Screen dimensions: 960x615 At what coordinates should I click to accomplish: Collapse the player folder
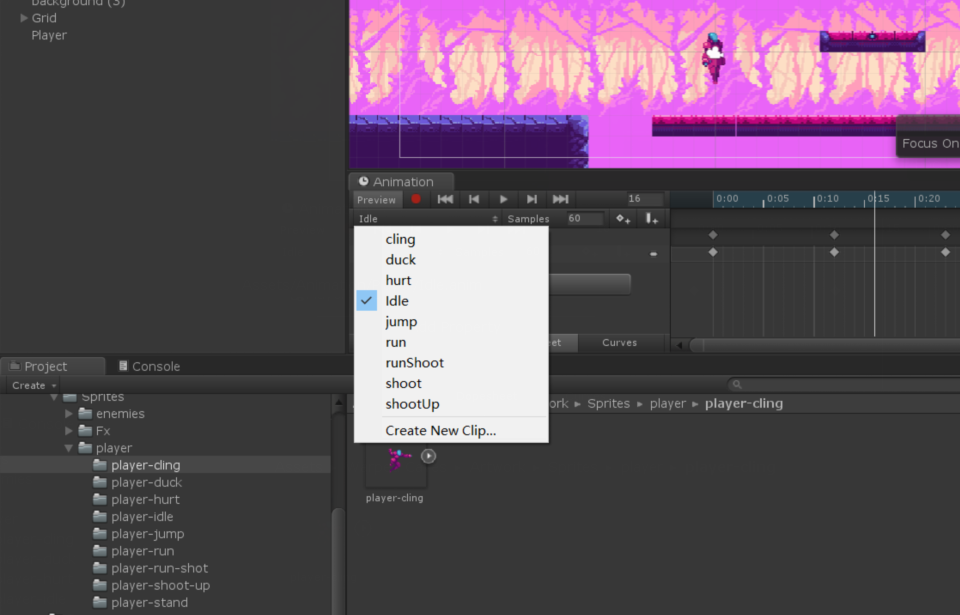[x=68, y=447]
